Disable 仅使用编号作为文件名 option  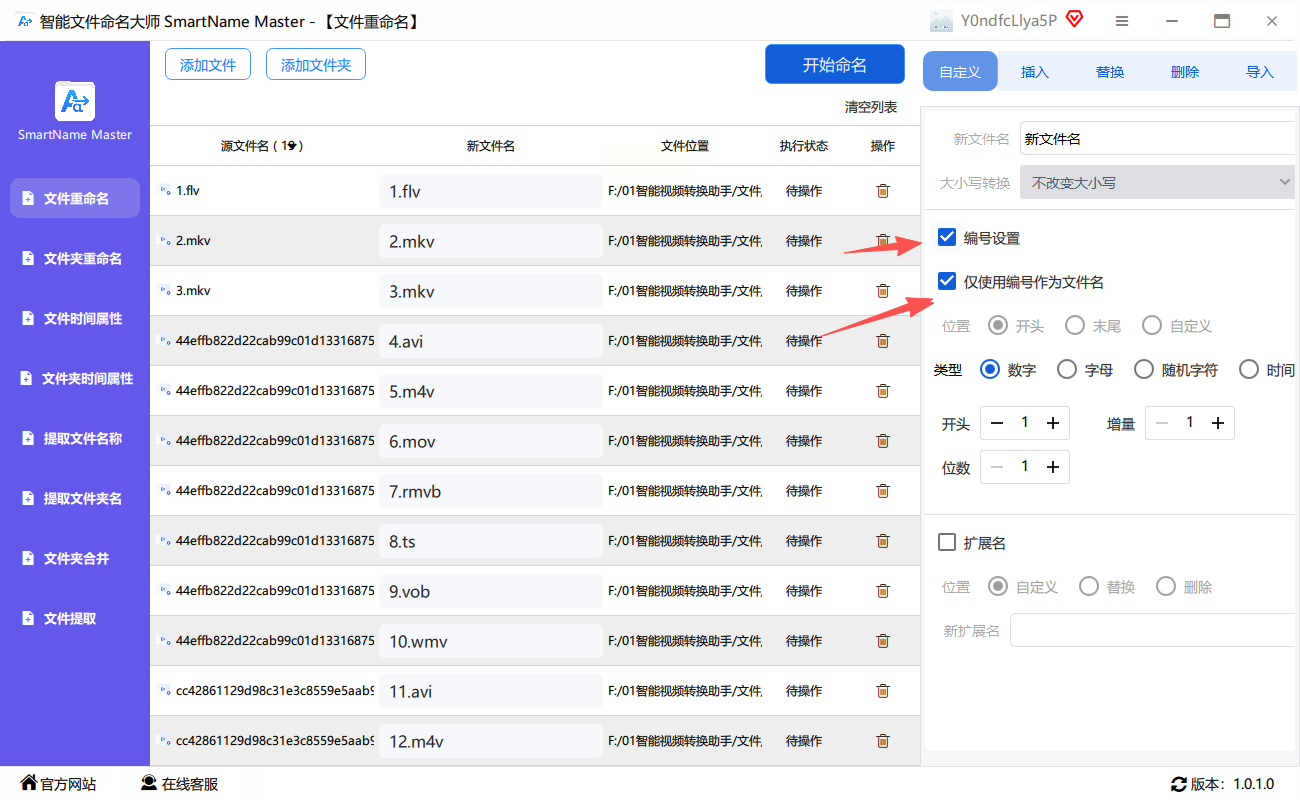[x=947, y=282]
